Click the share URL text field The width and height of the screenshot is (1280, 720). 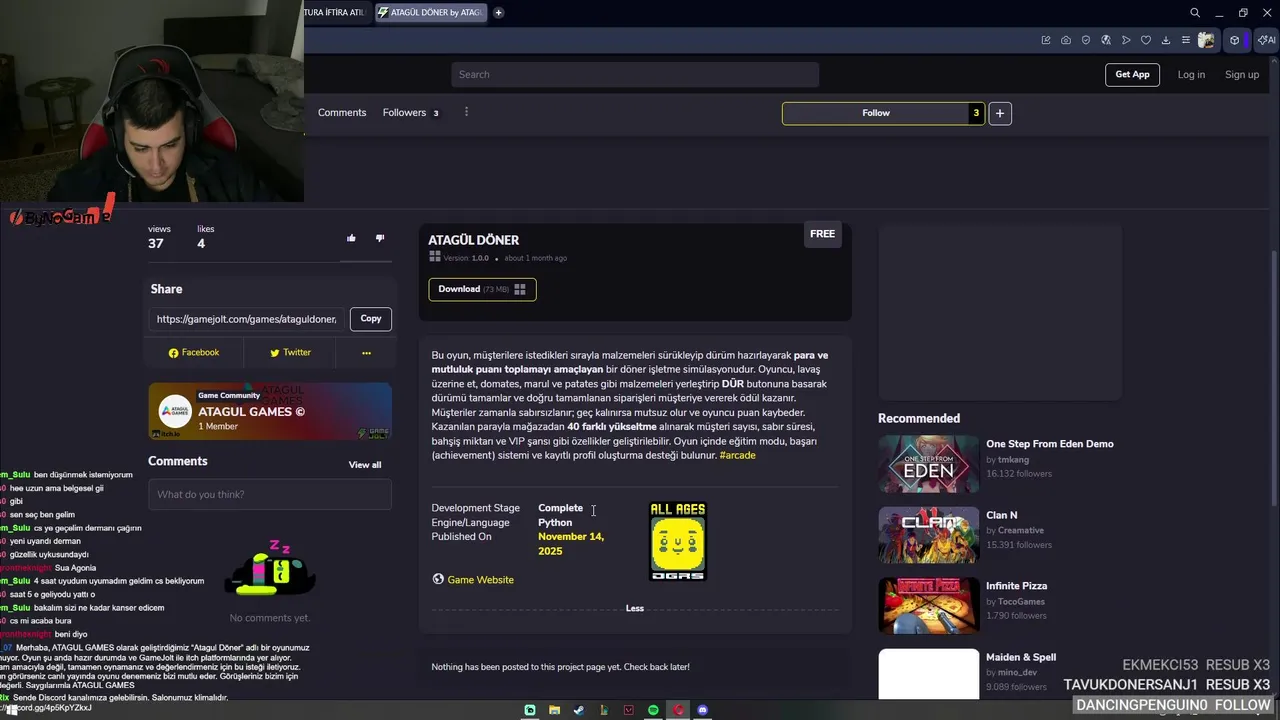coord(247,319)
